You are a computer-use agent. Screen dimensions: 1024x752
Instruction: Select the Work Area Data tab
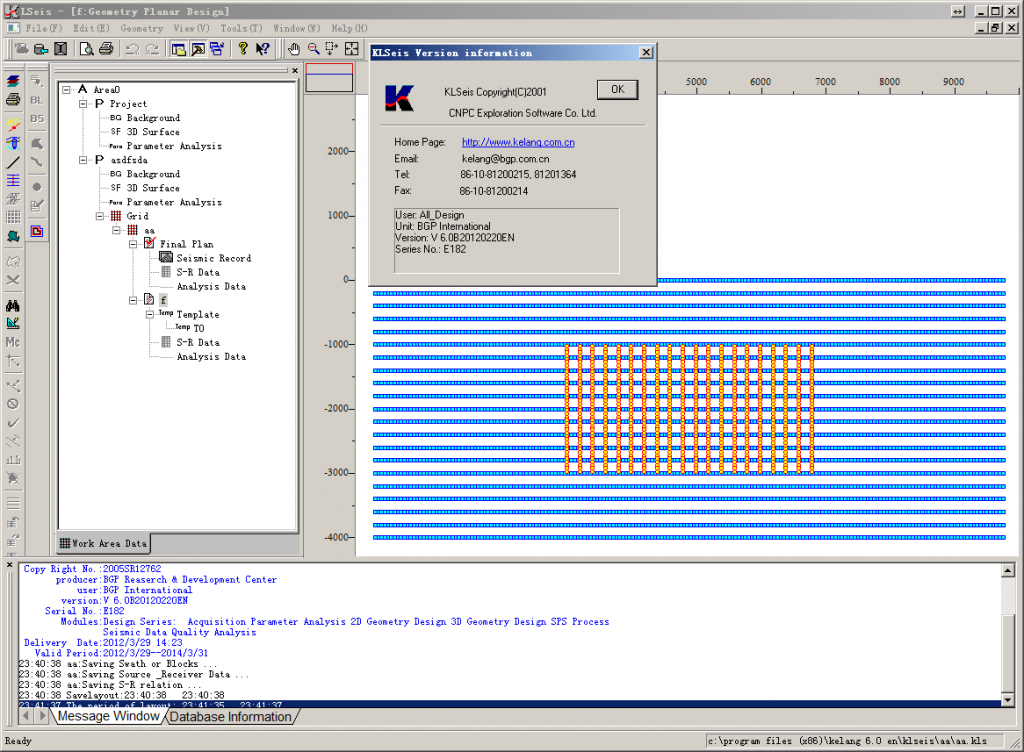tap(104, 543)
